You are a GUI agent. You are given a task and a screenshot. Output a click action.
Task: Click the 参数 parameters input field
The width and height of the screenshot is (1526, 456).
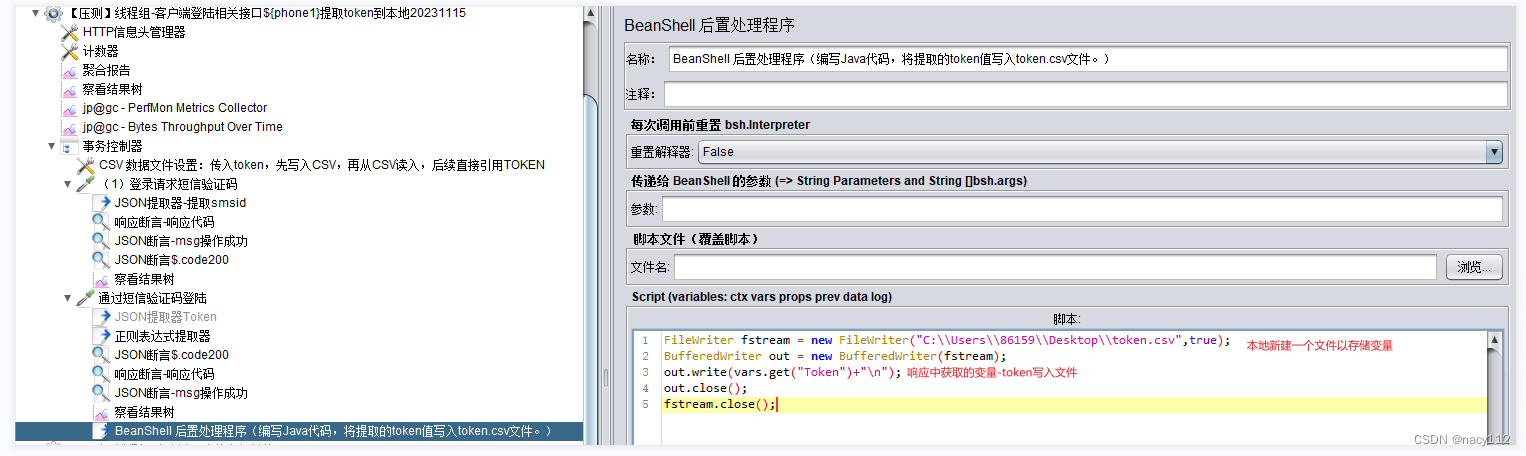1082,209
